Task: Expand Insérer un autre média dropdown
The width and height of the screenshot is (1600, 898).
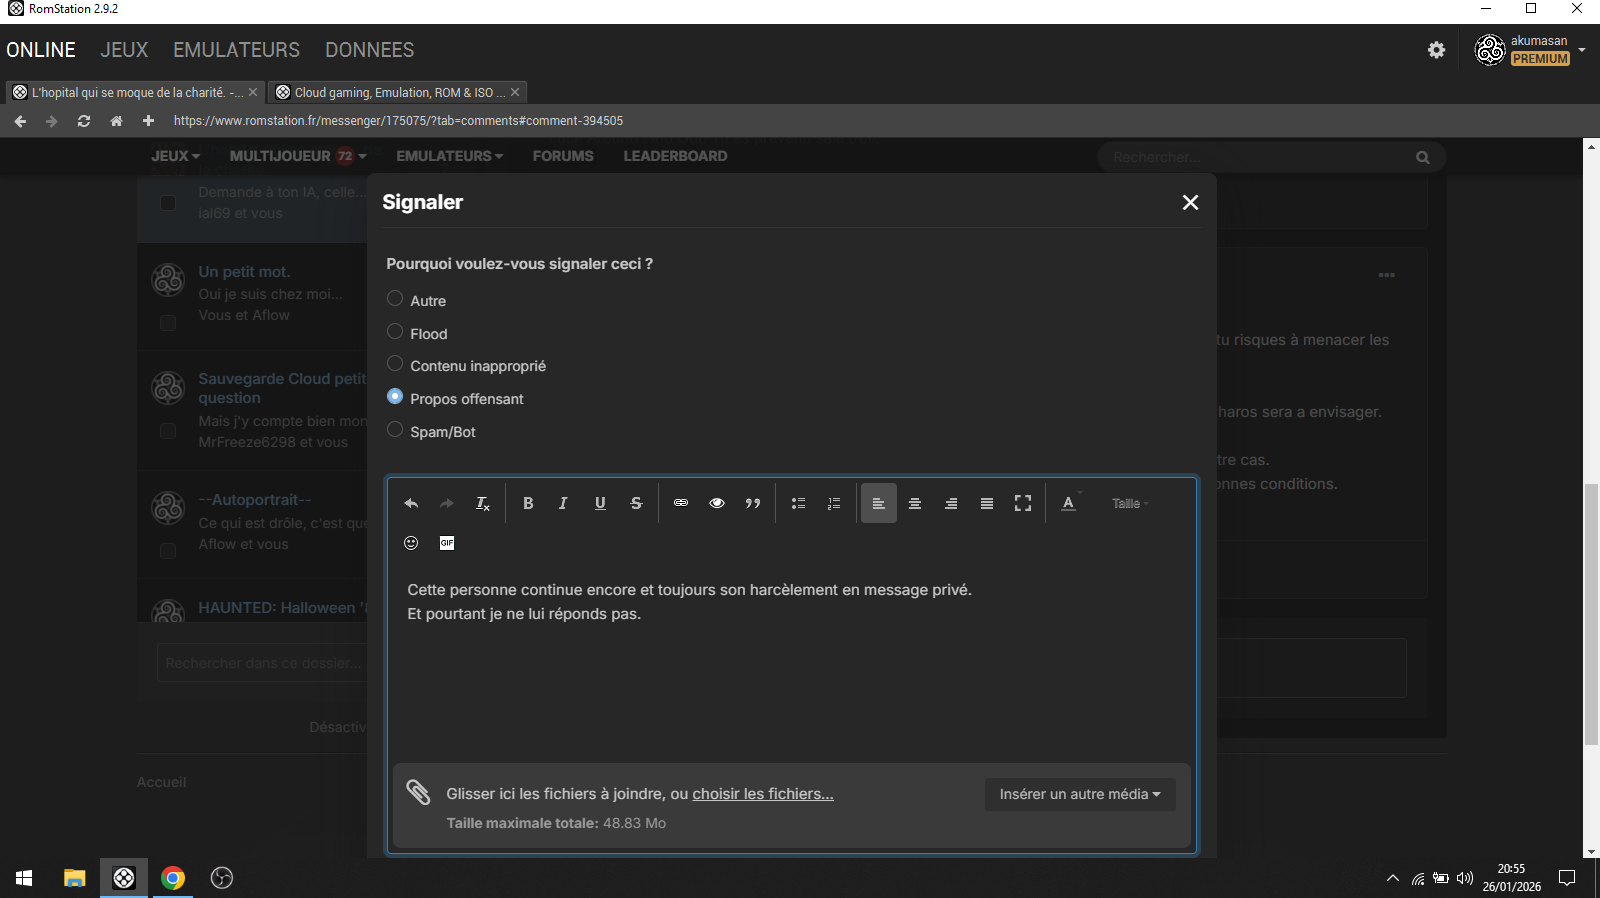Action: (1080, 794)
